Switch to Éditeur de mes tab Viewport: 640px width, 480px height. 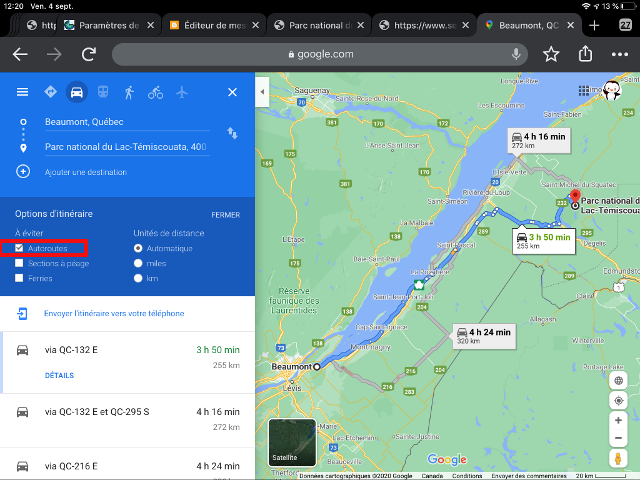click(x=214, y=25)
